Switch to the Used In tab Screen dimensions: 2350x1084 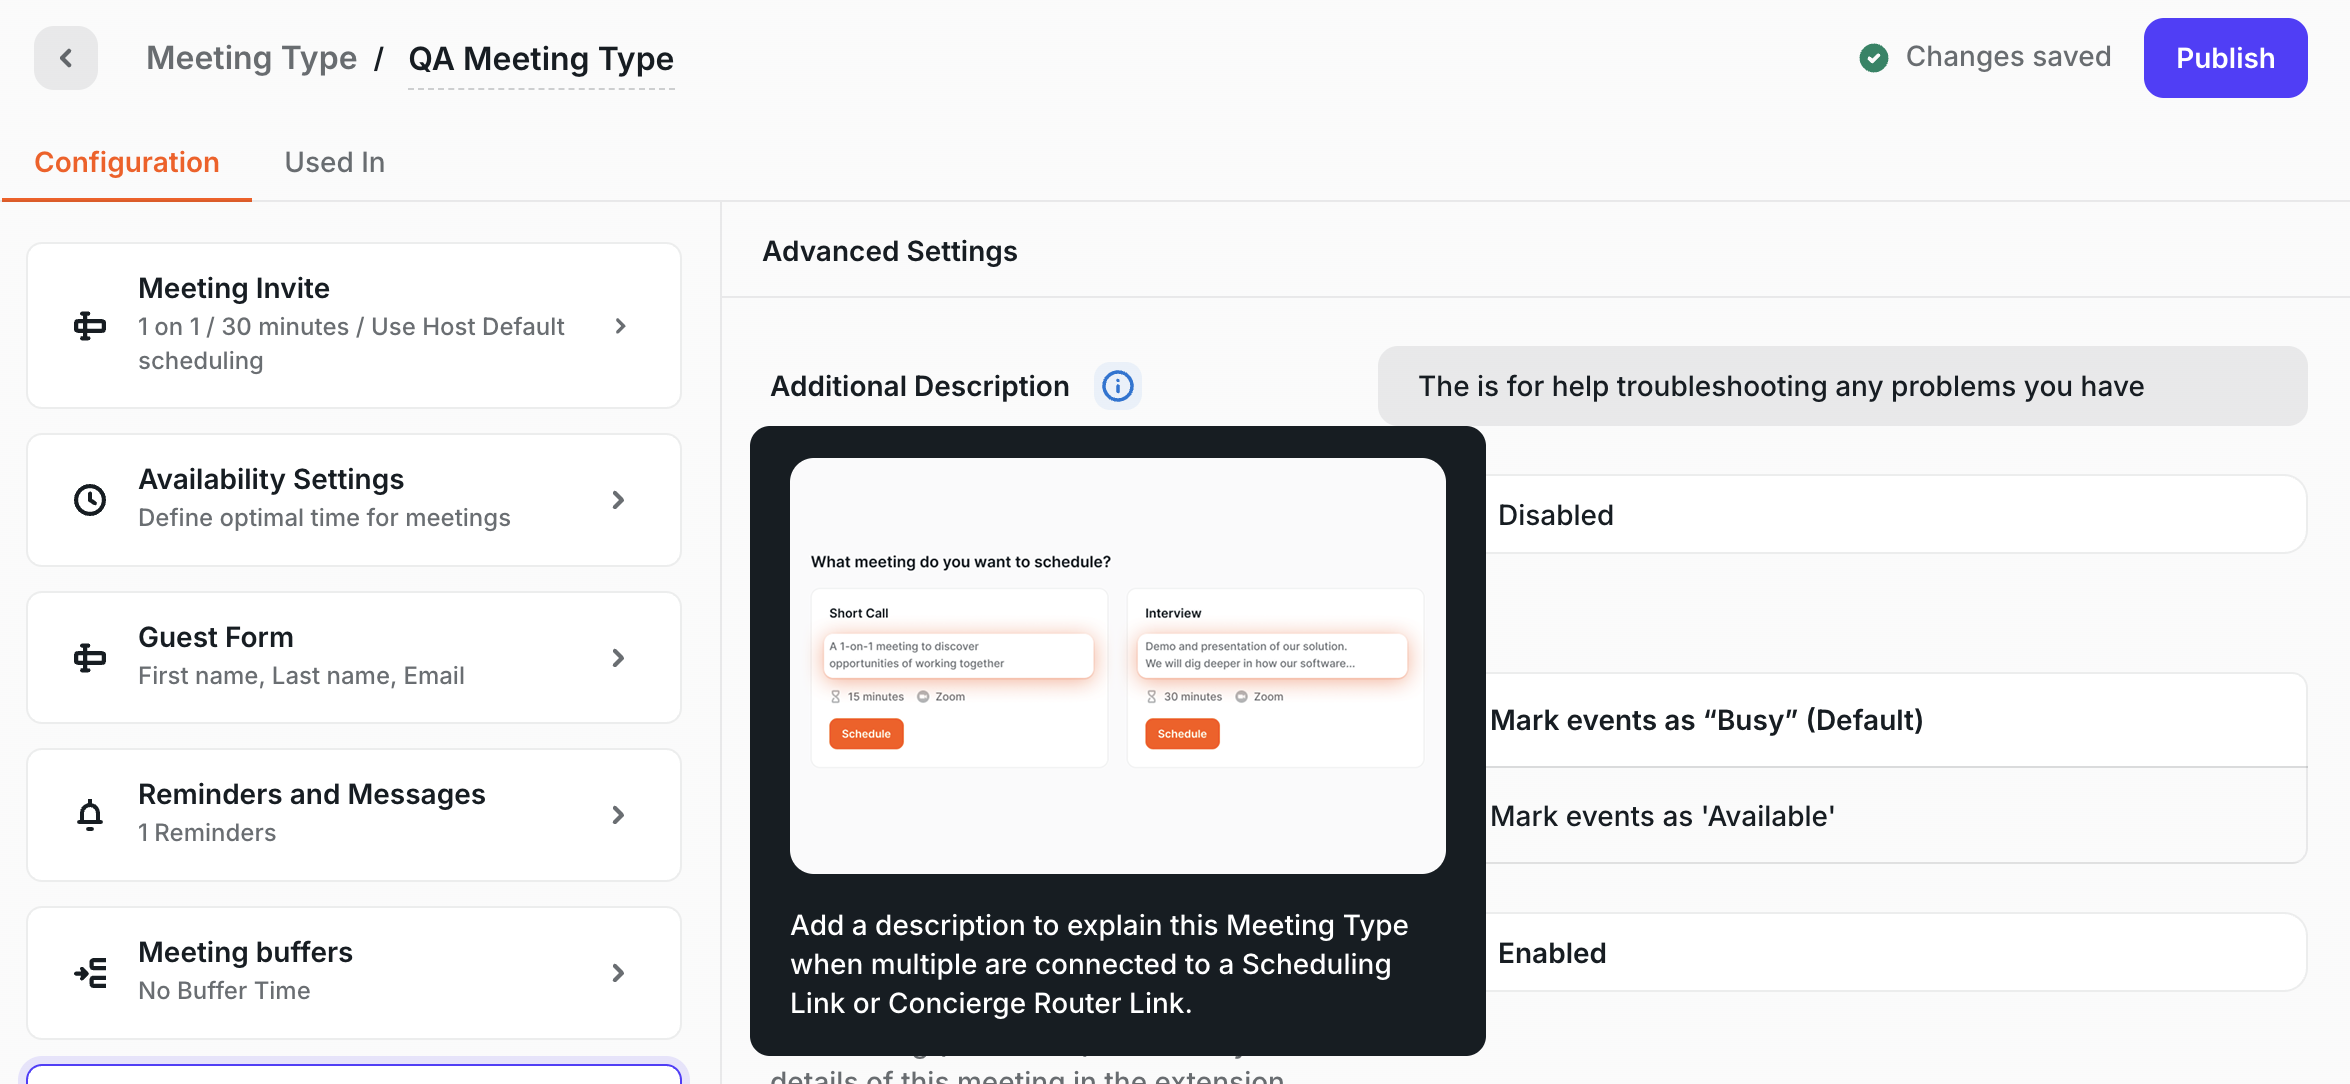coord(335,162)
